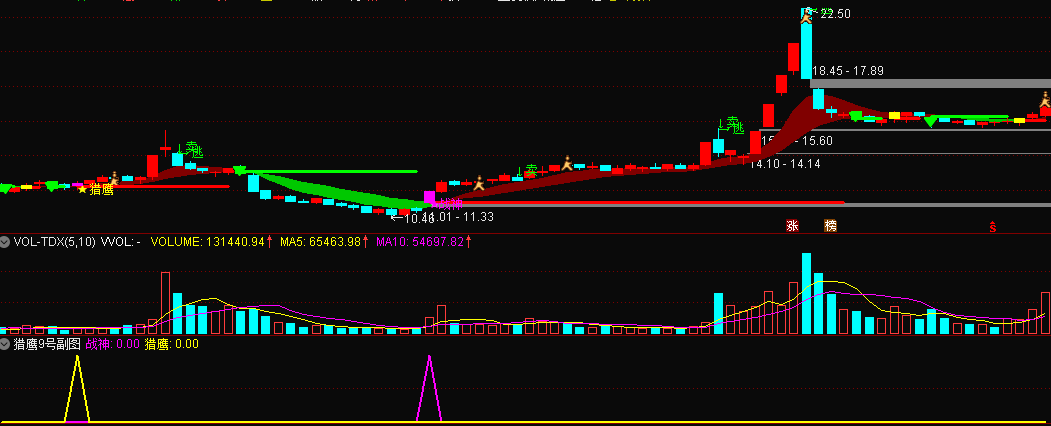
Task: Collapse the 猎鹰9号副图 indicator panel
Action: click(5, 344)
